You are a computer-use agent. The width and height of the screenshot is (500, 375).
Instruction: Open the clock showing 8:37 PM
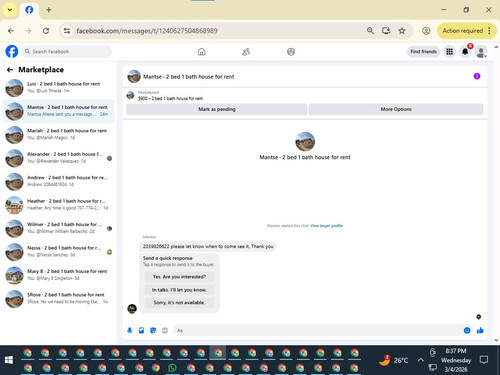pos(456,360)
